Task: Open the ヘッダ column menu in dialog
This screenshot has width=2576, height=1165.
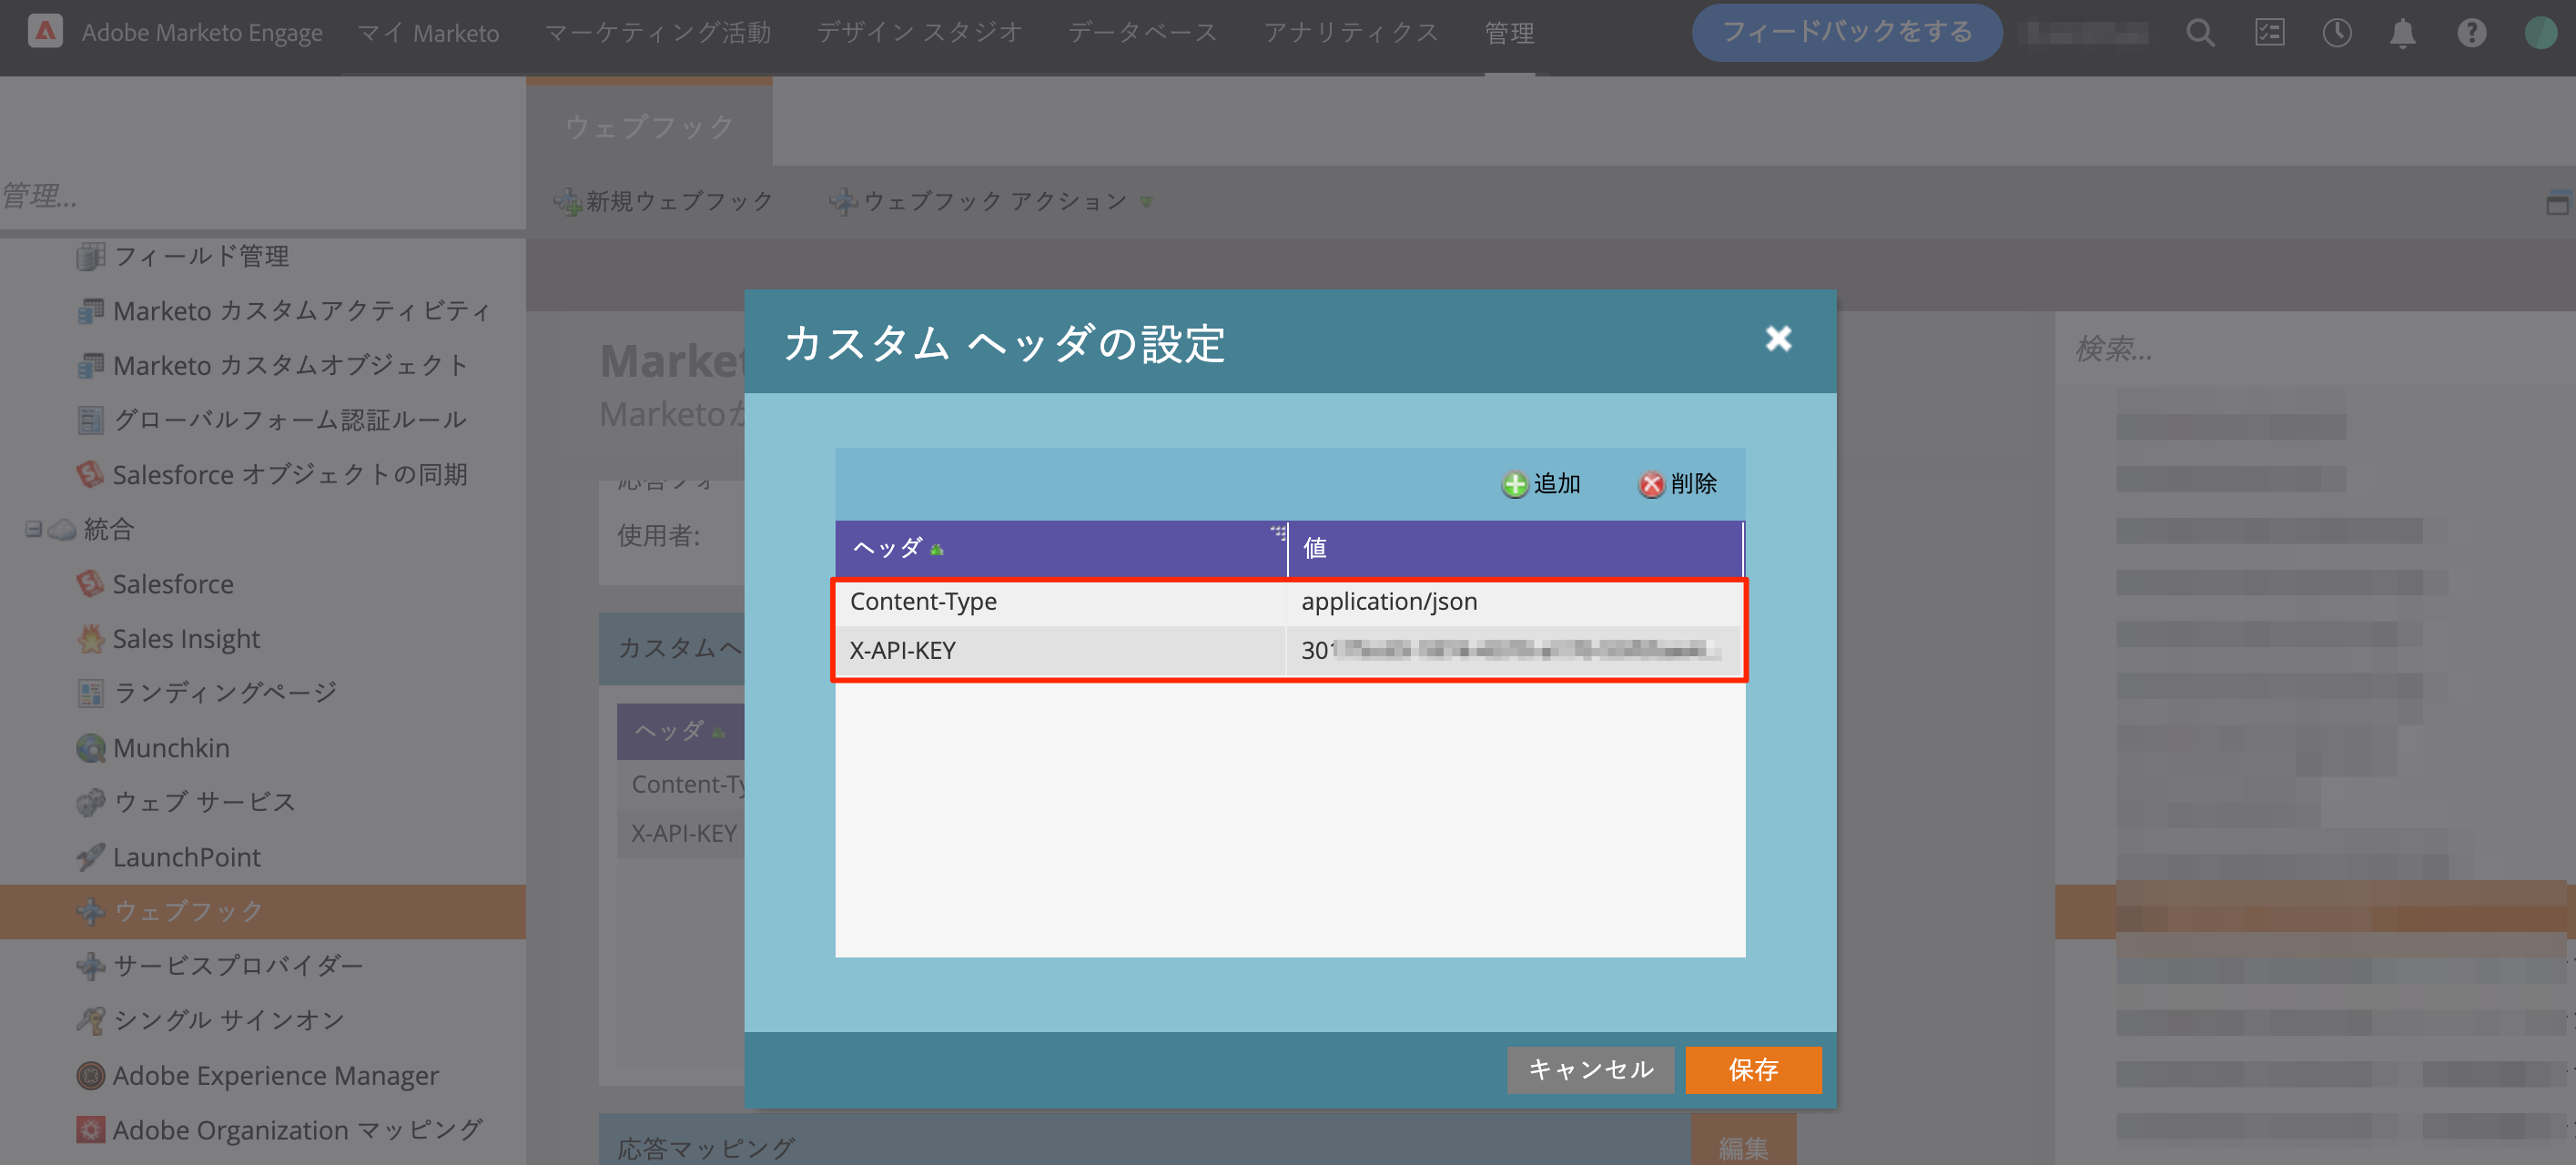Action: coord(1277,533)
